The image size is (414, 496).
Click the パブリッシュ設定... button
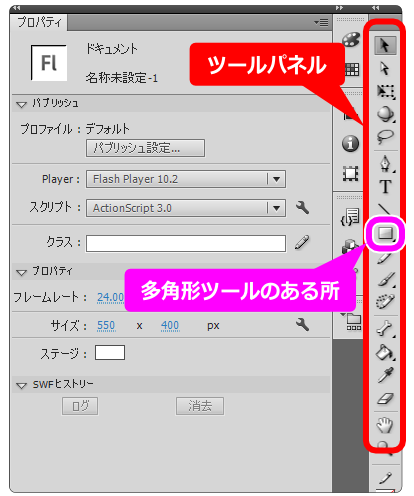145,148
